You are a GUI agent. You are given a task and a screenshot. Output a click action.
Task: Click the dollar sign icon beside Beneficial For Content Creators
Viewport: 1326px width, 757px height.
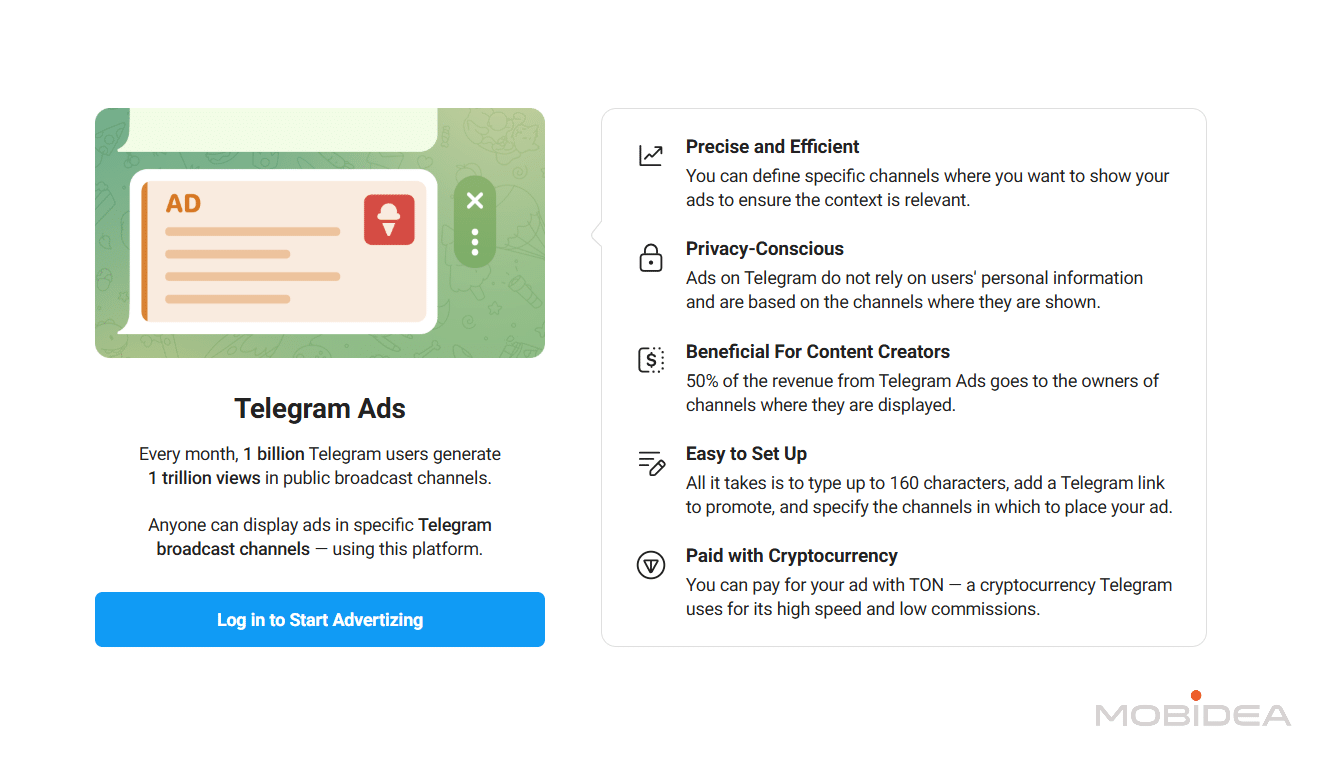pos(651,360)
